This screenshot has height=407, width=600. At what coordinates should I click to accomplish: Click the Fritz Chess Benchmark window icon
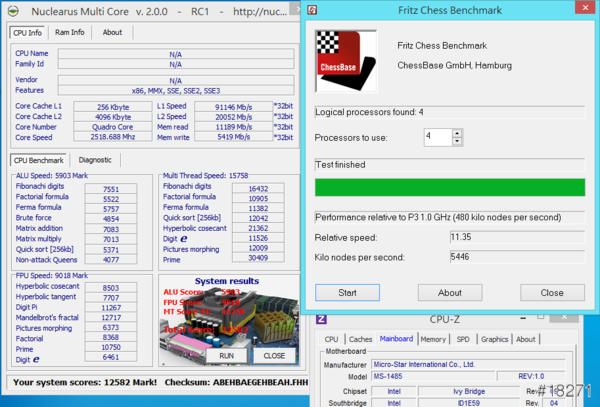point(314,13)
